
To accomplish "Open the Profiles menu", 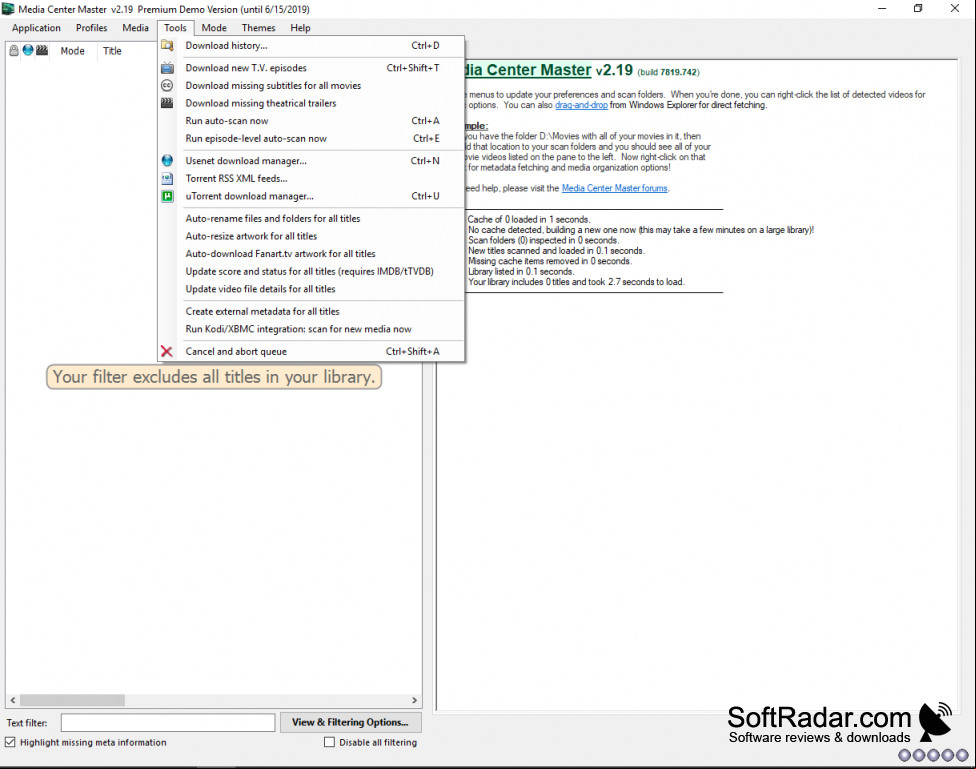I will point(92,28).
